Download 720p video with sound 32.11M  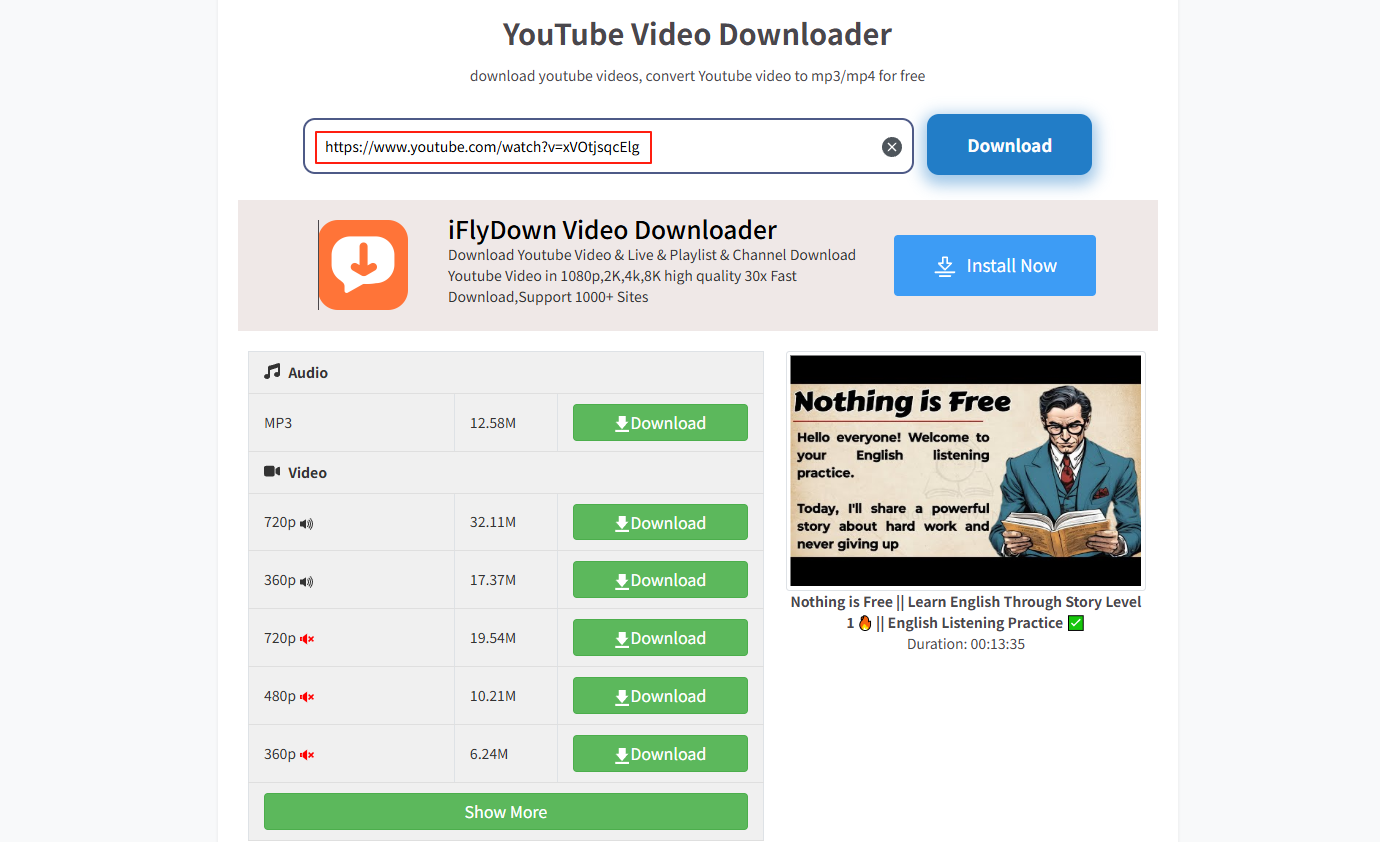tap(660, 523)
